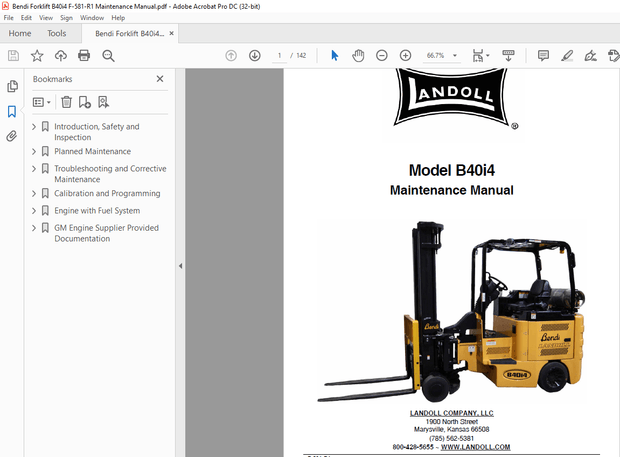620x457 pixels.
Task: Close the Bookmarks panel
Action: [x=160, y=79]
